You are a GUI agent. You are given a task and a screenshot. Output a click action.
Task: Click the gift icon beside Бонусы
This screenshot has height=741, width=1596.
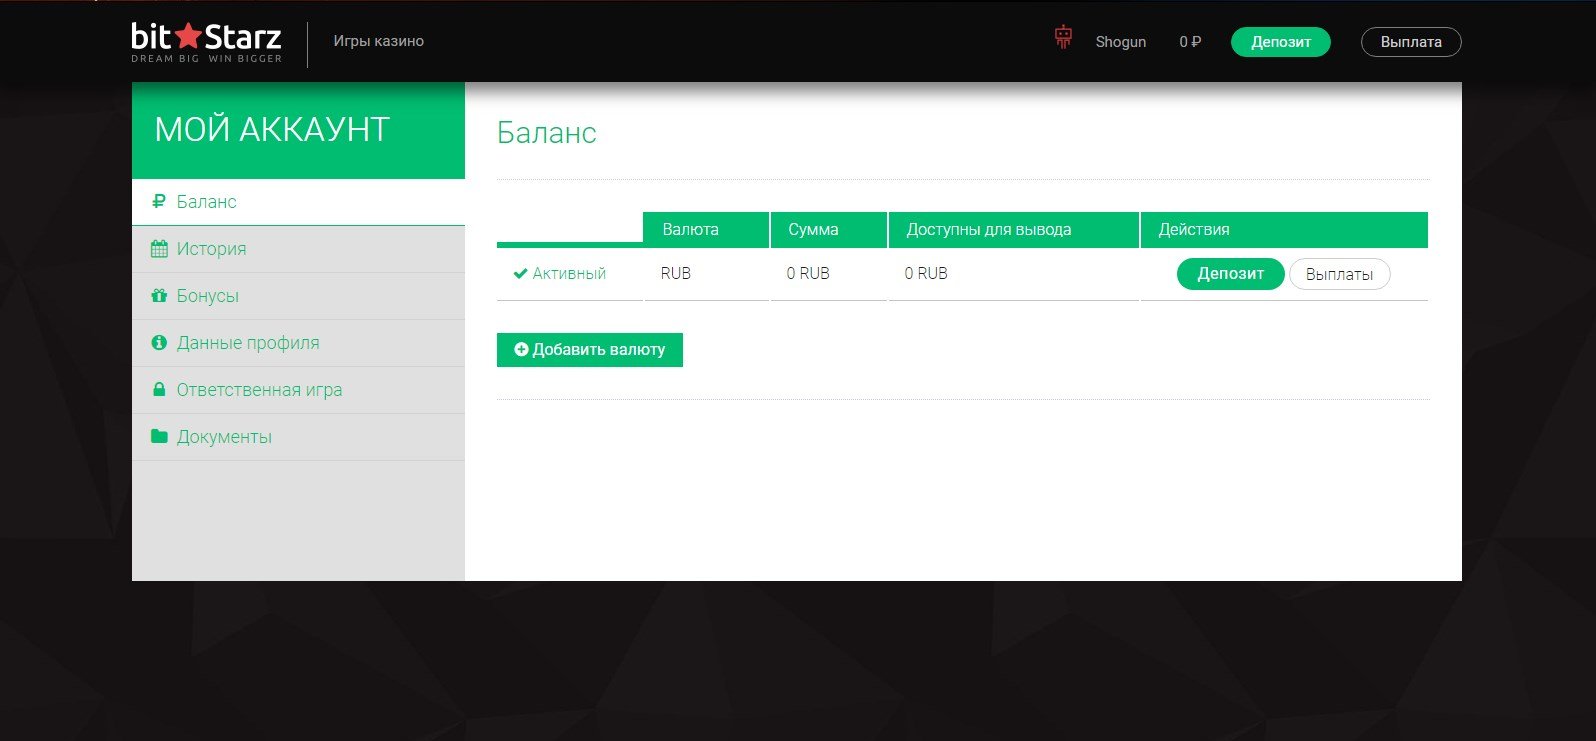click(159, 295)
